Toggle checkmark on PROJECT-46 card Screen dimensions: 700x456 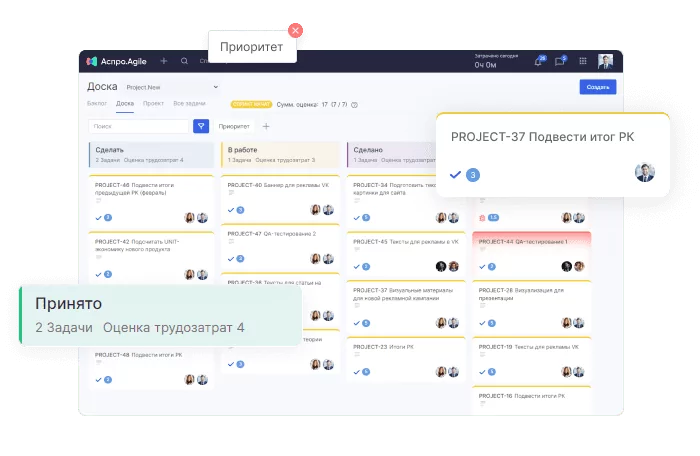click(98, 217)
